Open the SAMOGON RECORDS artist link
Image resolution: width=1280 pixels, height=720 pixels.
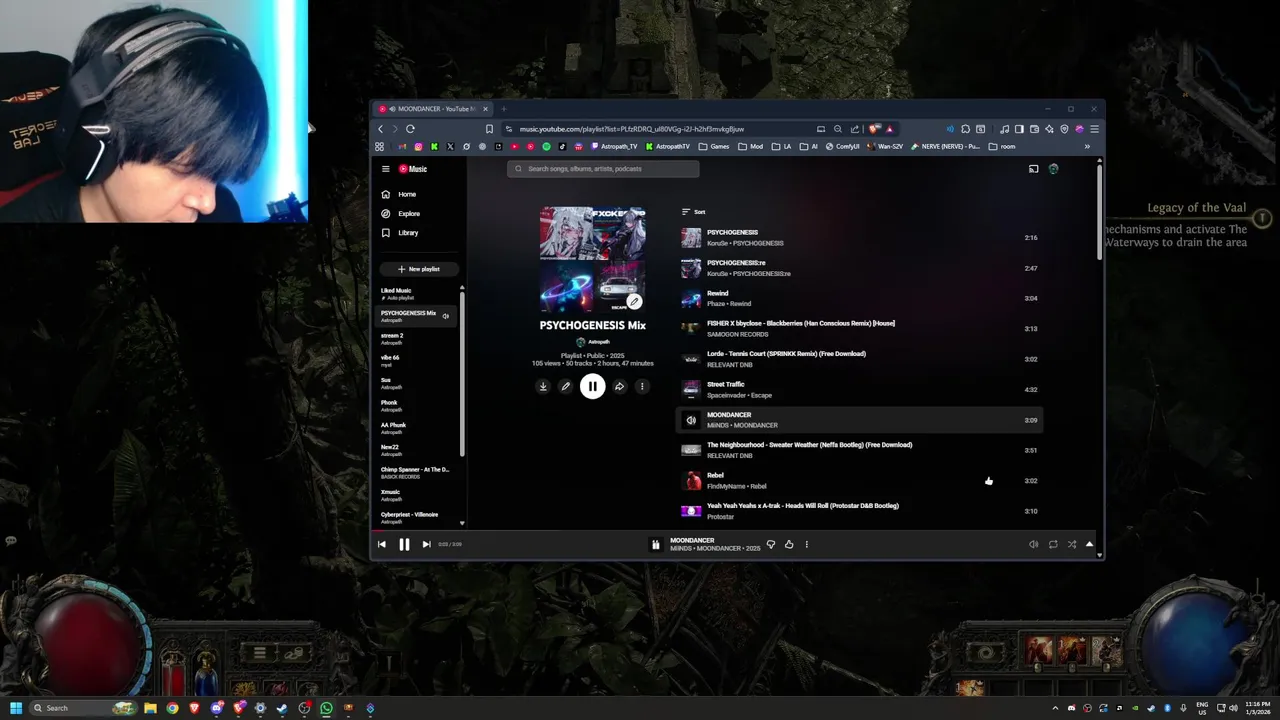click(x=737, y=334)
